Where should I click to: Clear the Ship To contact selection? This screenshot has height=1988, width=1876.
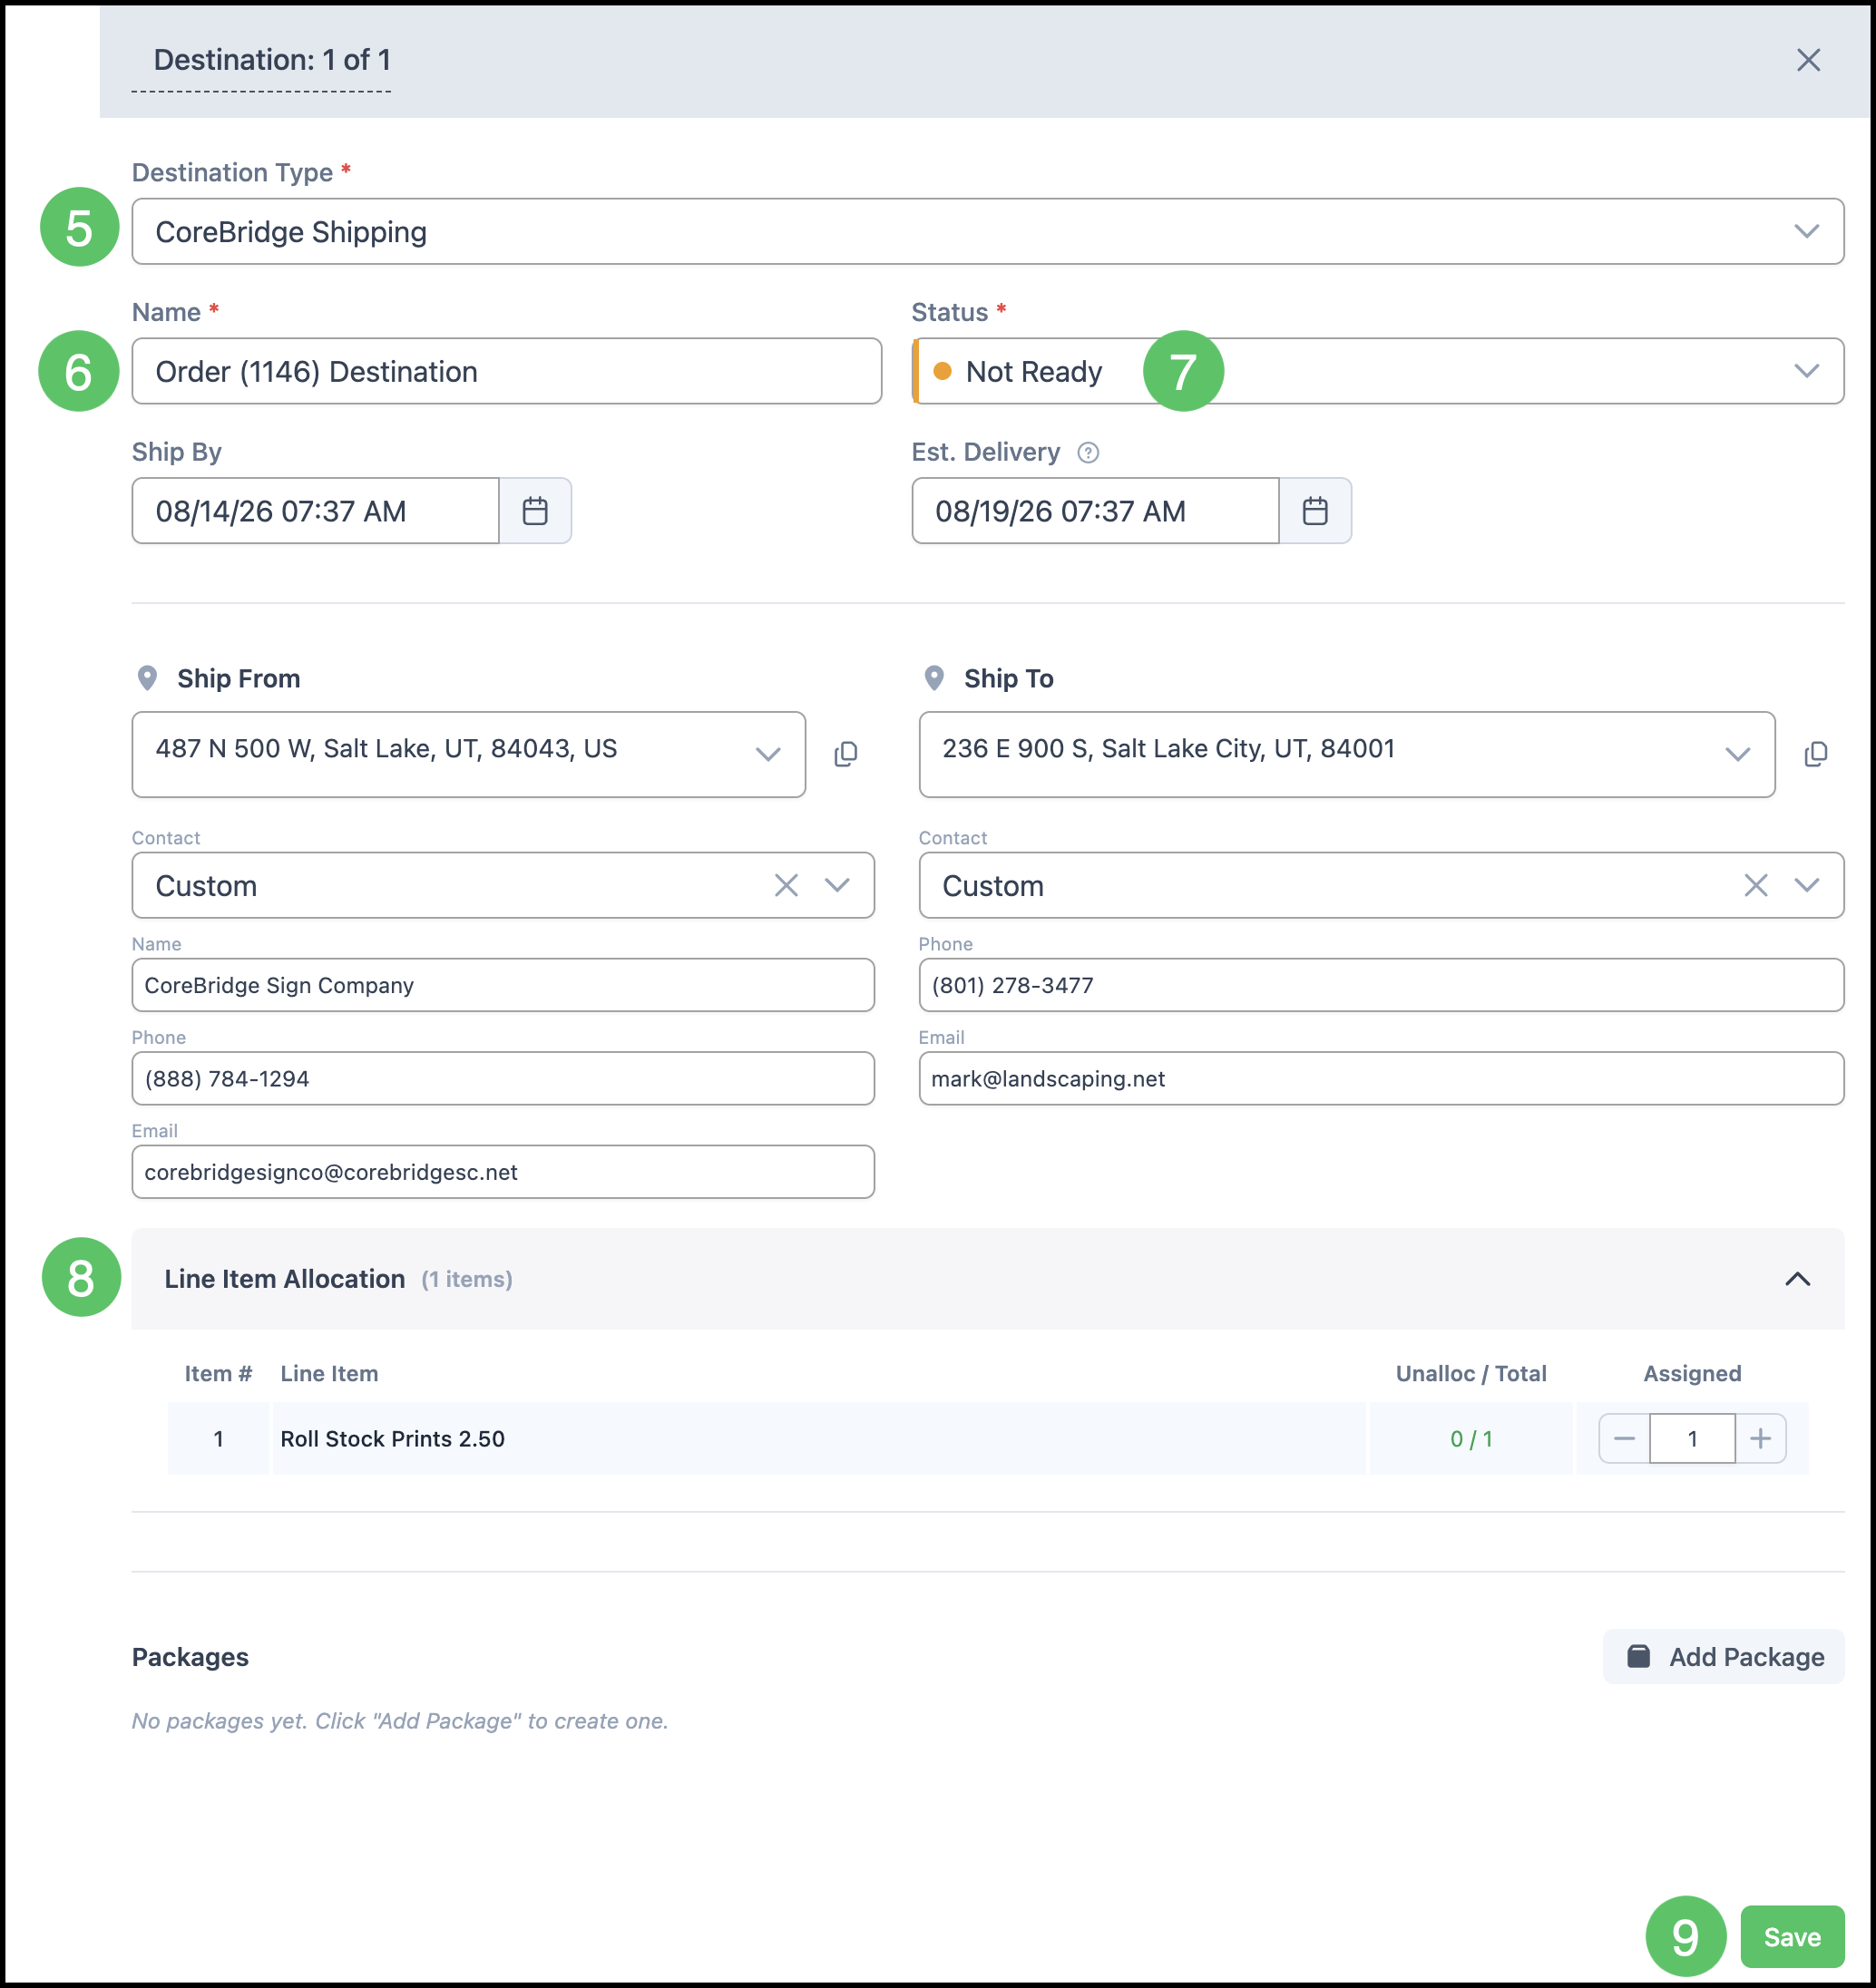click(1756, 885)
